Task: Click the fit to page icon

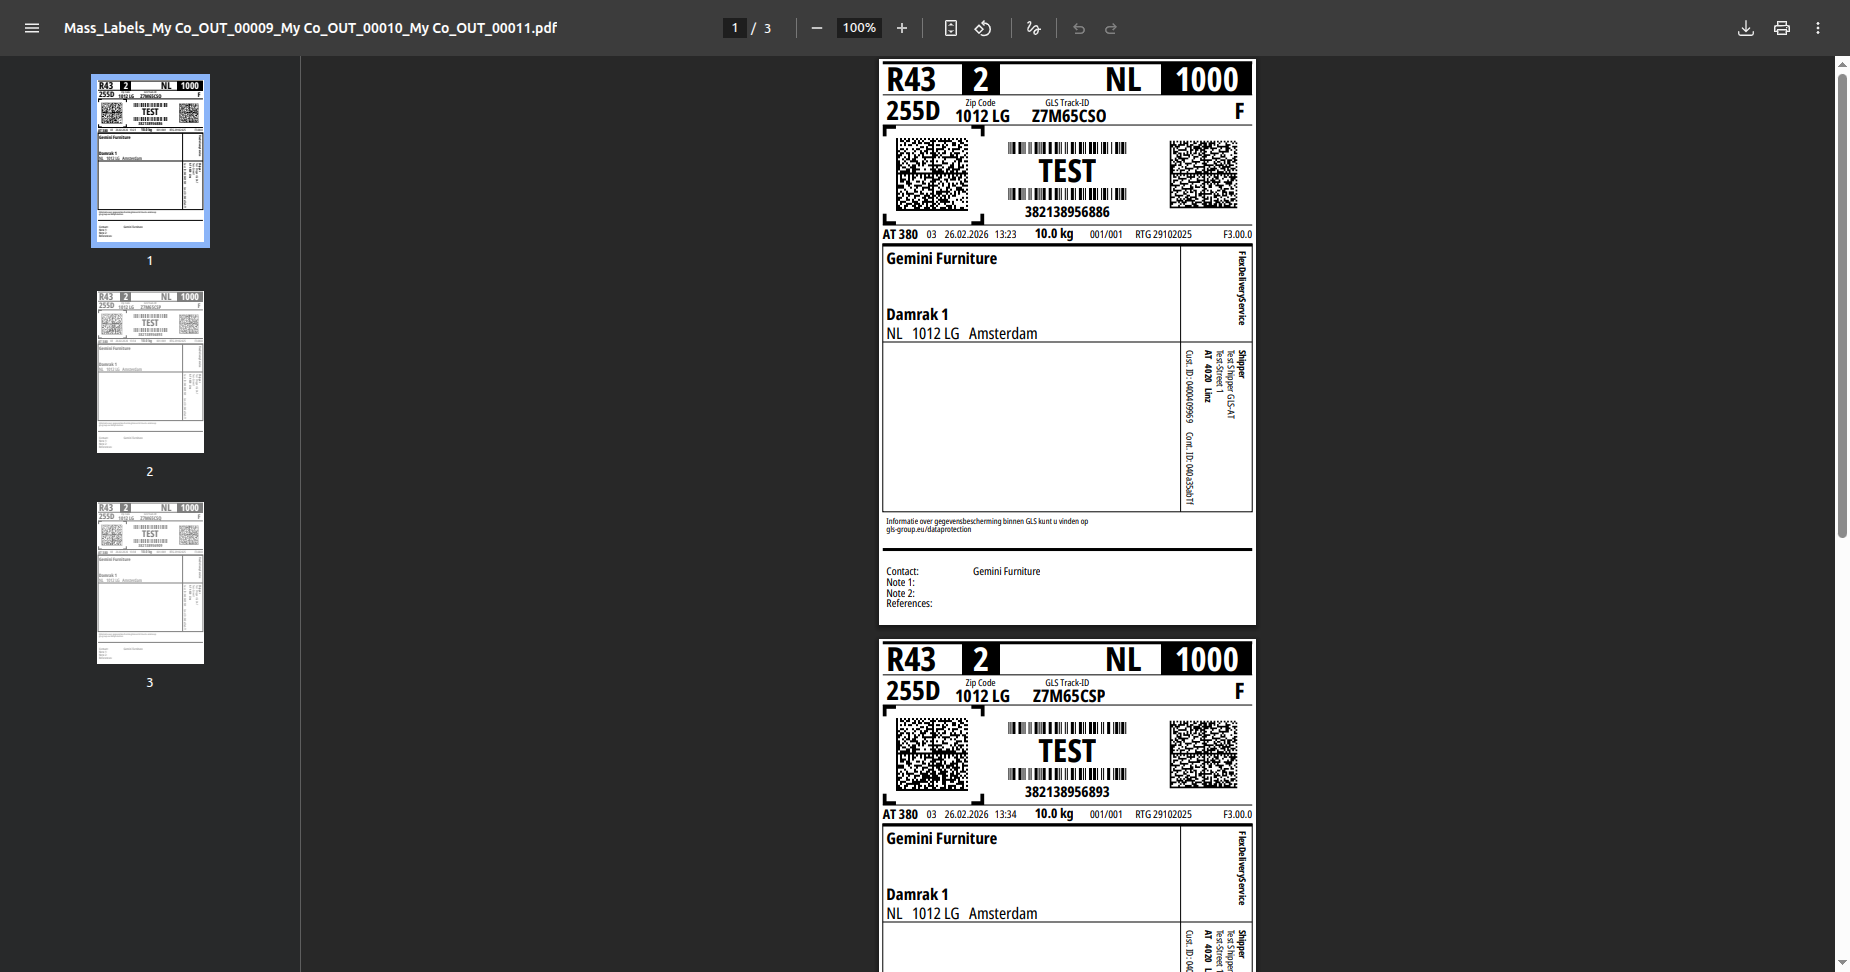Action: 951,28
